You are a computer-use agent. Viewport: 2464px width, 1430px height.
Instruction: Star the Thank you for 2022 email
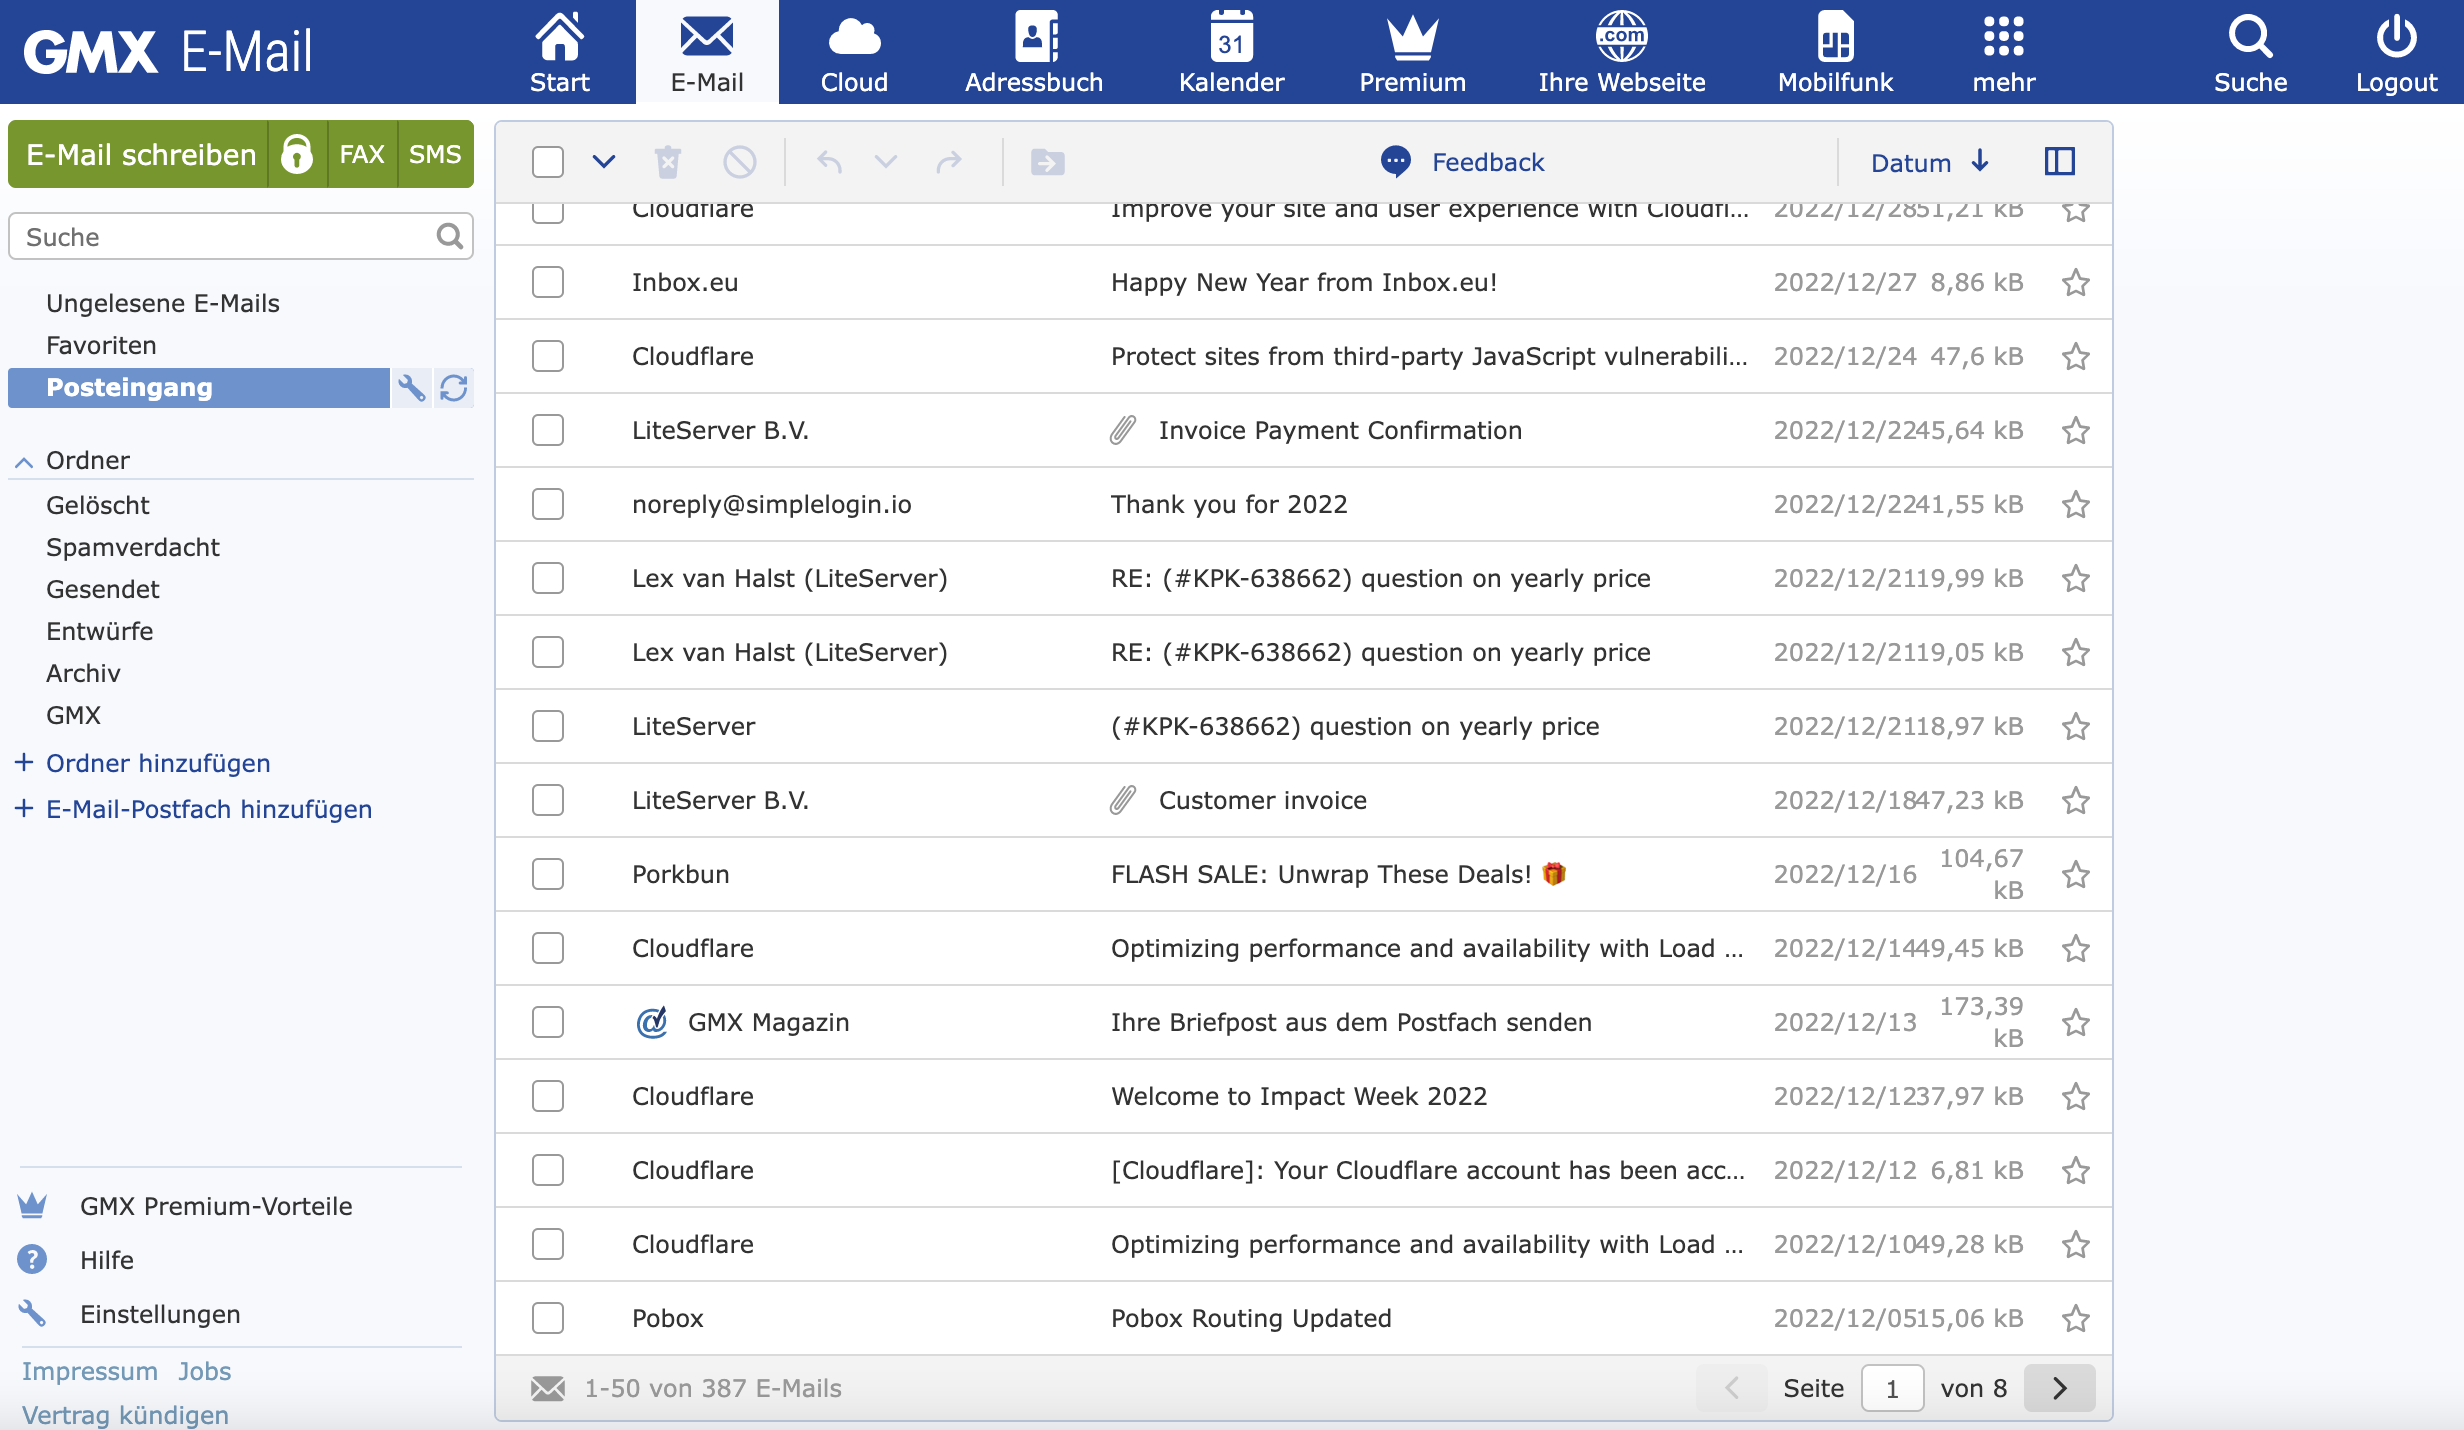(2076, 505)
